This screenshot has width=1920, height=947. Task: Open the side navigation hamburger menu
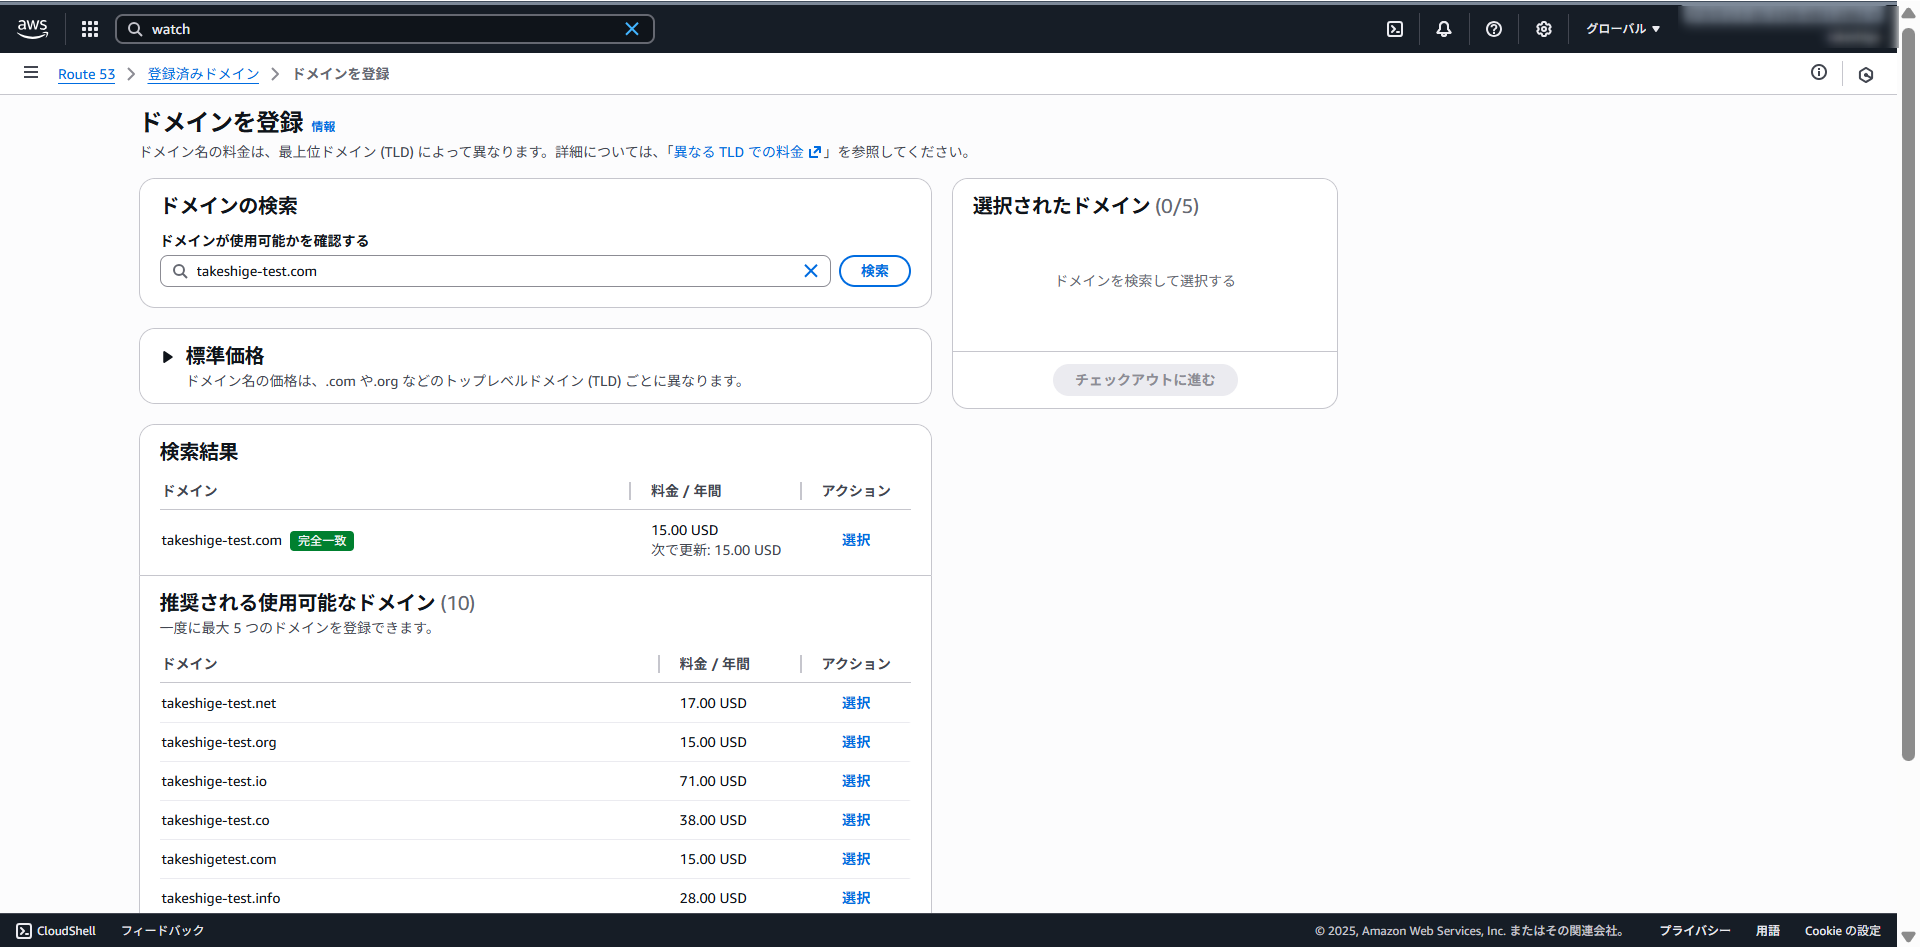pyautogui.click(x=31, y=73)
